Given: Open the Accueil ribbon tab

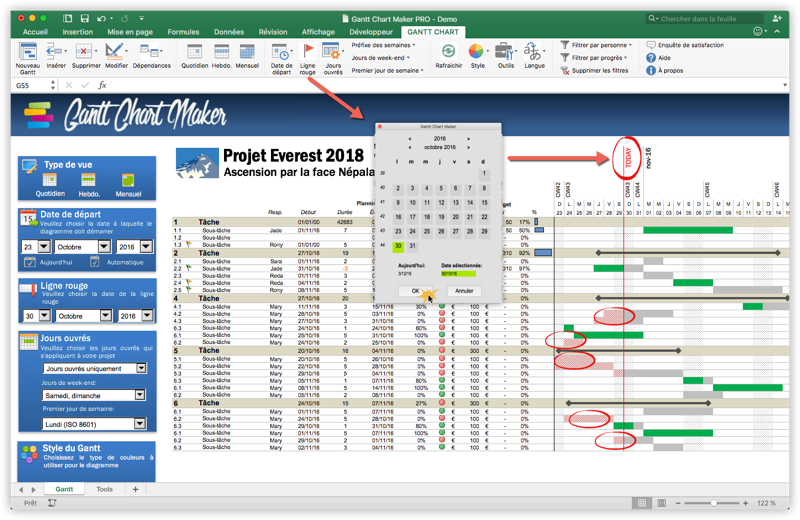Looking at the screenshot, I should 35,32.
